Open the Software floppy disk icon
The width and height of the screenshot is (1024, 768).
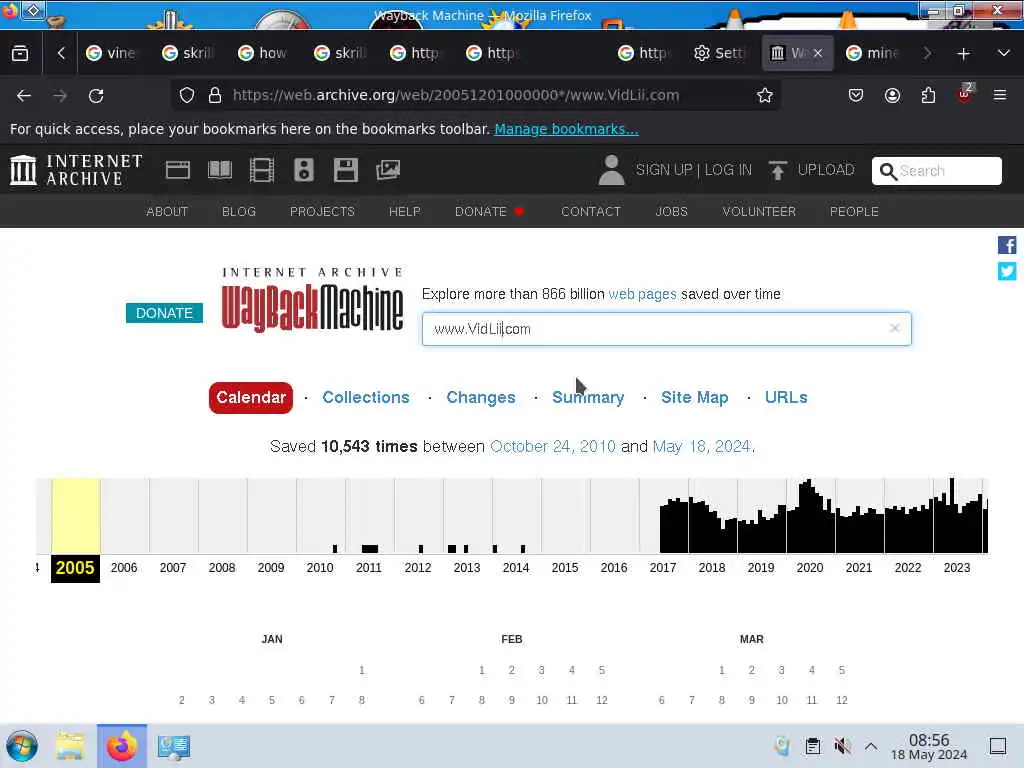tap(345, 170)
